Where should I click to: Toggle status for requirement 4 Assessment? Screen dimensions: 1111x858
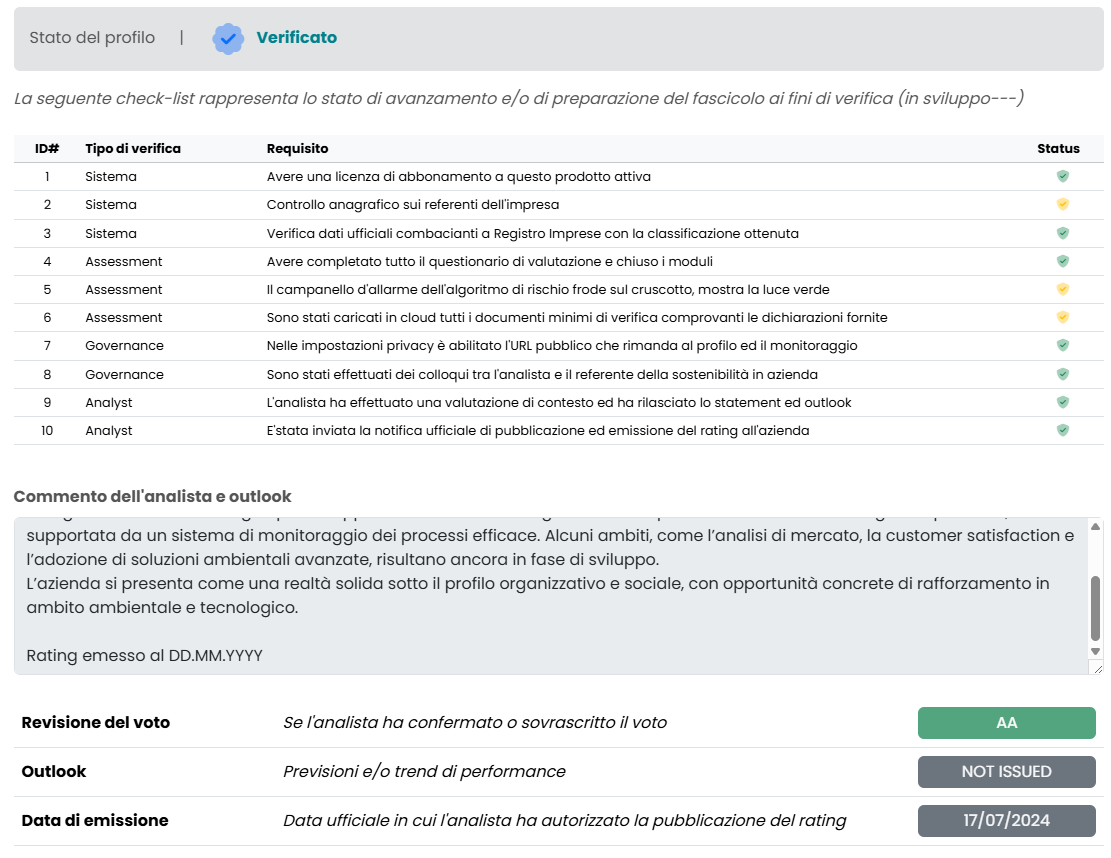[x=1062, y=261]
